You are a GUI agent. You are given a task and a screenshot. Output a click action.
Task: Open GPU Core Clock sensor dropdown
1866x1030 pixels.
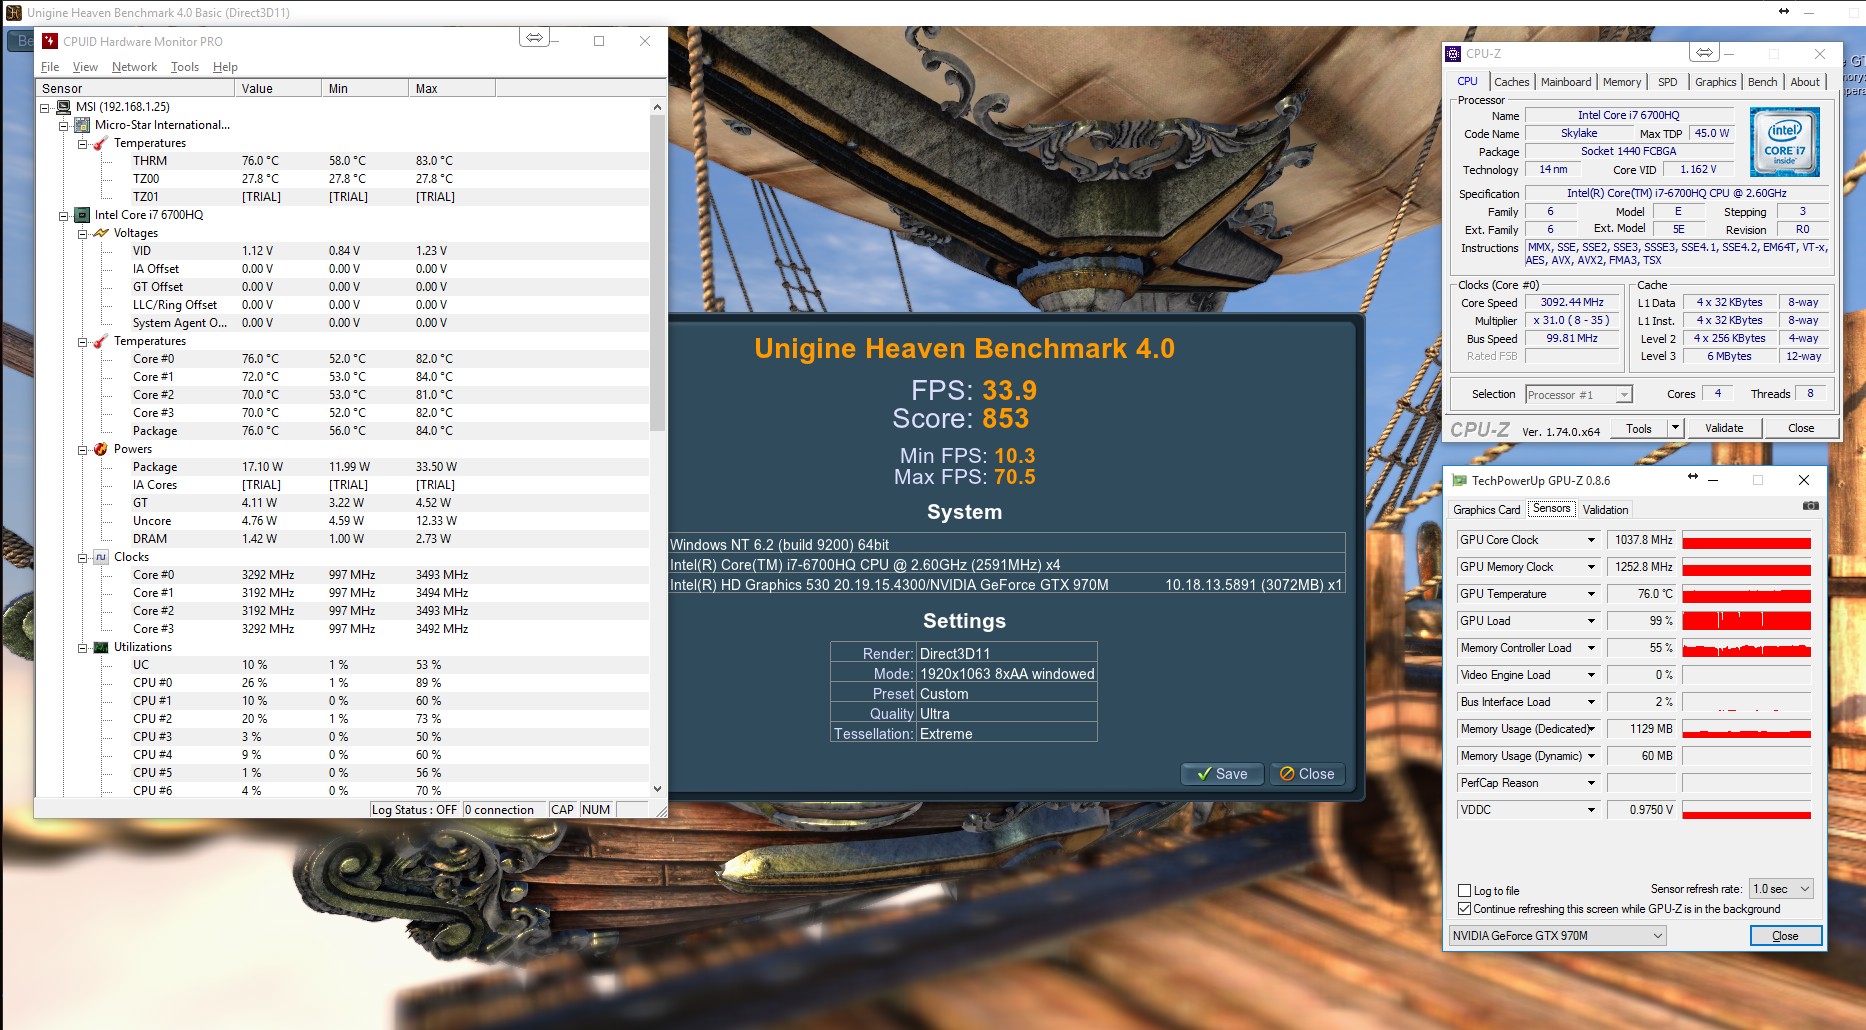(x=1591, y=540)
